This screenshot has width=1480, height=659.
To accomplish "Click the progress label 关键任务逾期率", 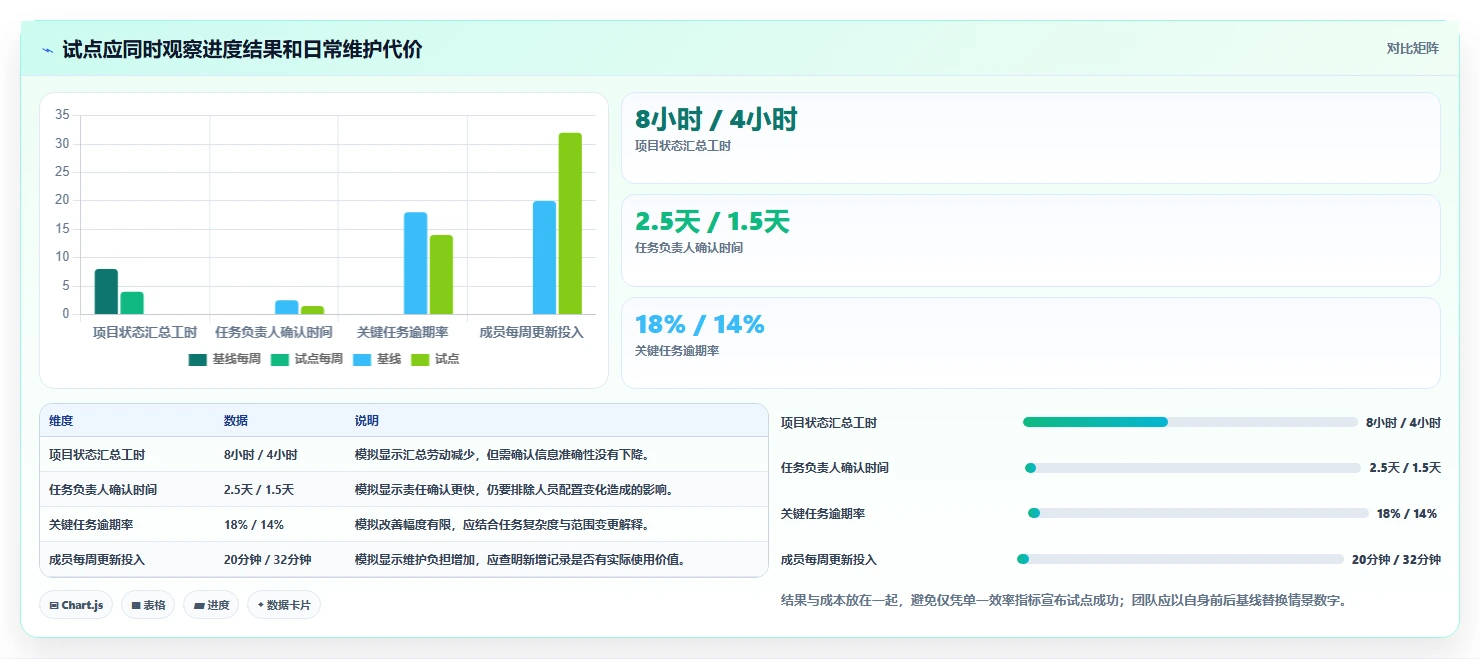I will point(823,514).
